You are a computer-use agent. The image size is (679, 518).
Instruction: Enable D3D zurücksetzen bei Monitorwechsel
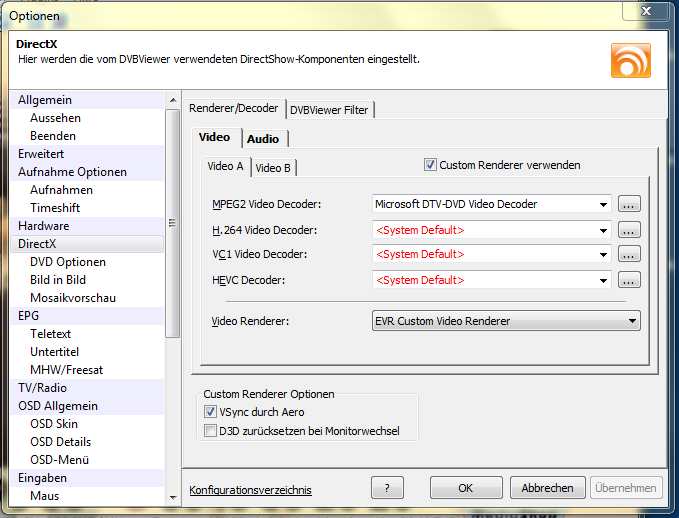[x=210, y=431]
